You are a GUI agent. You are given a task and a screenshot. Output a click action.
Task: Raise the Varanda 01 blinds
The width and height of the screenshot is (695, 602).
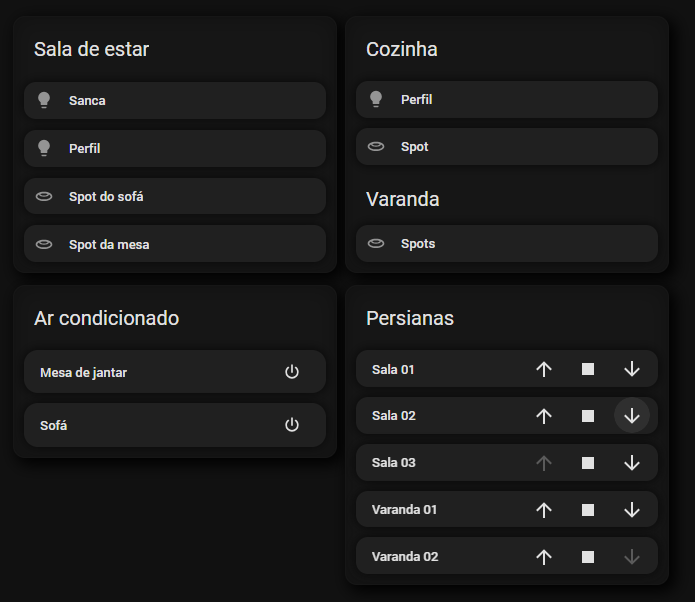[x=544, y=510]
